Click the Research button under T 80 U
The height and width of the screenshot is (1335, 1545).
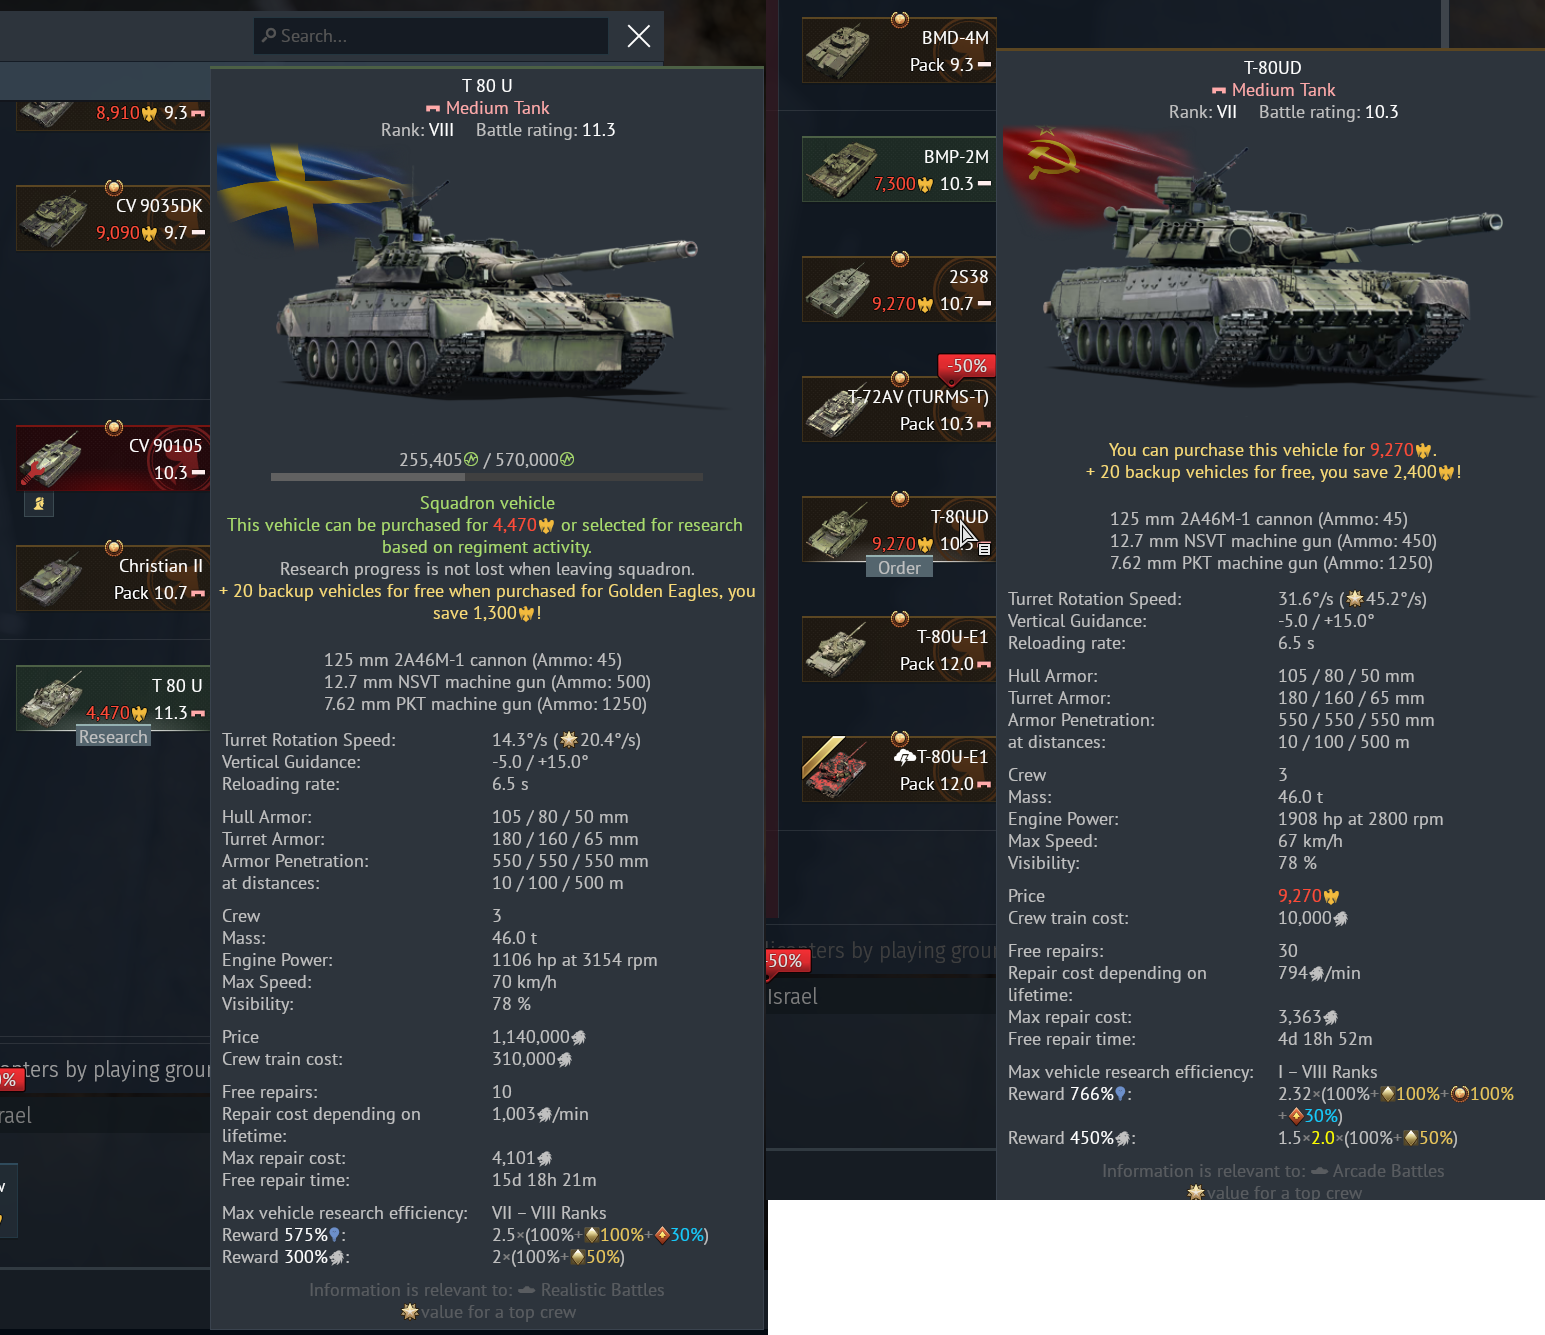pos(113,737)
